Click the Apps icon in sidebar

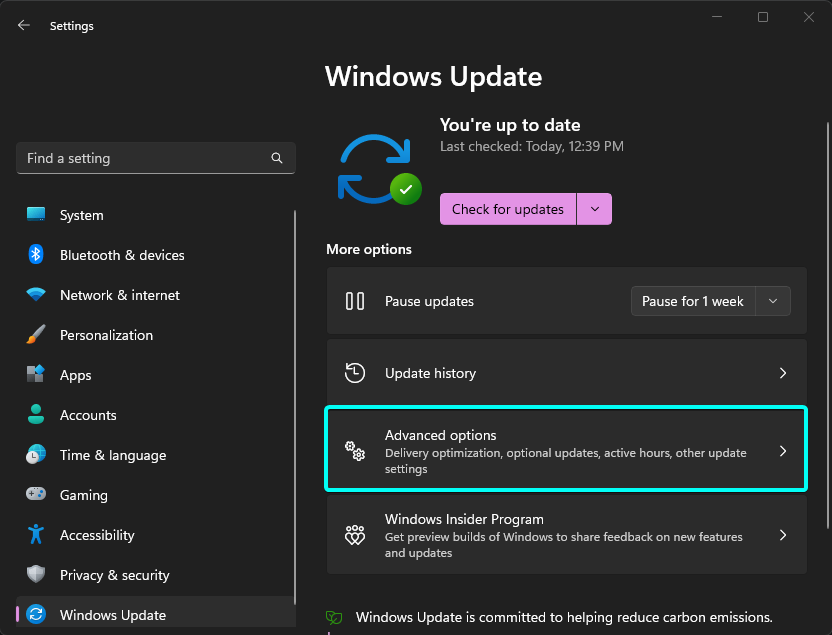tap(36, 374)
